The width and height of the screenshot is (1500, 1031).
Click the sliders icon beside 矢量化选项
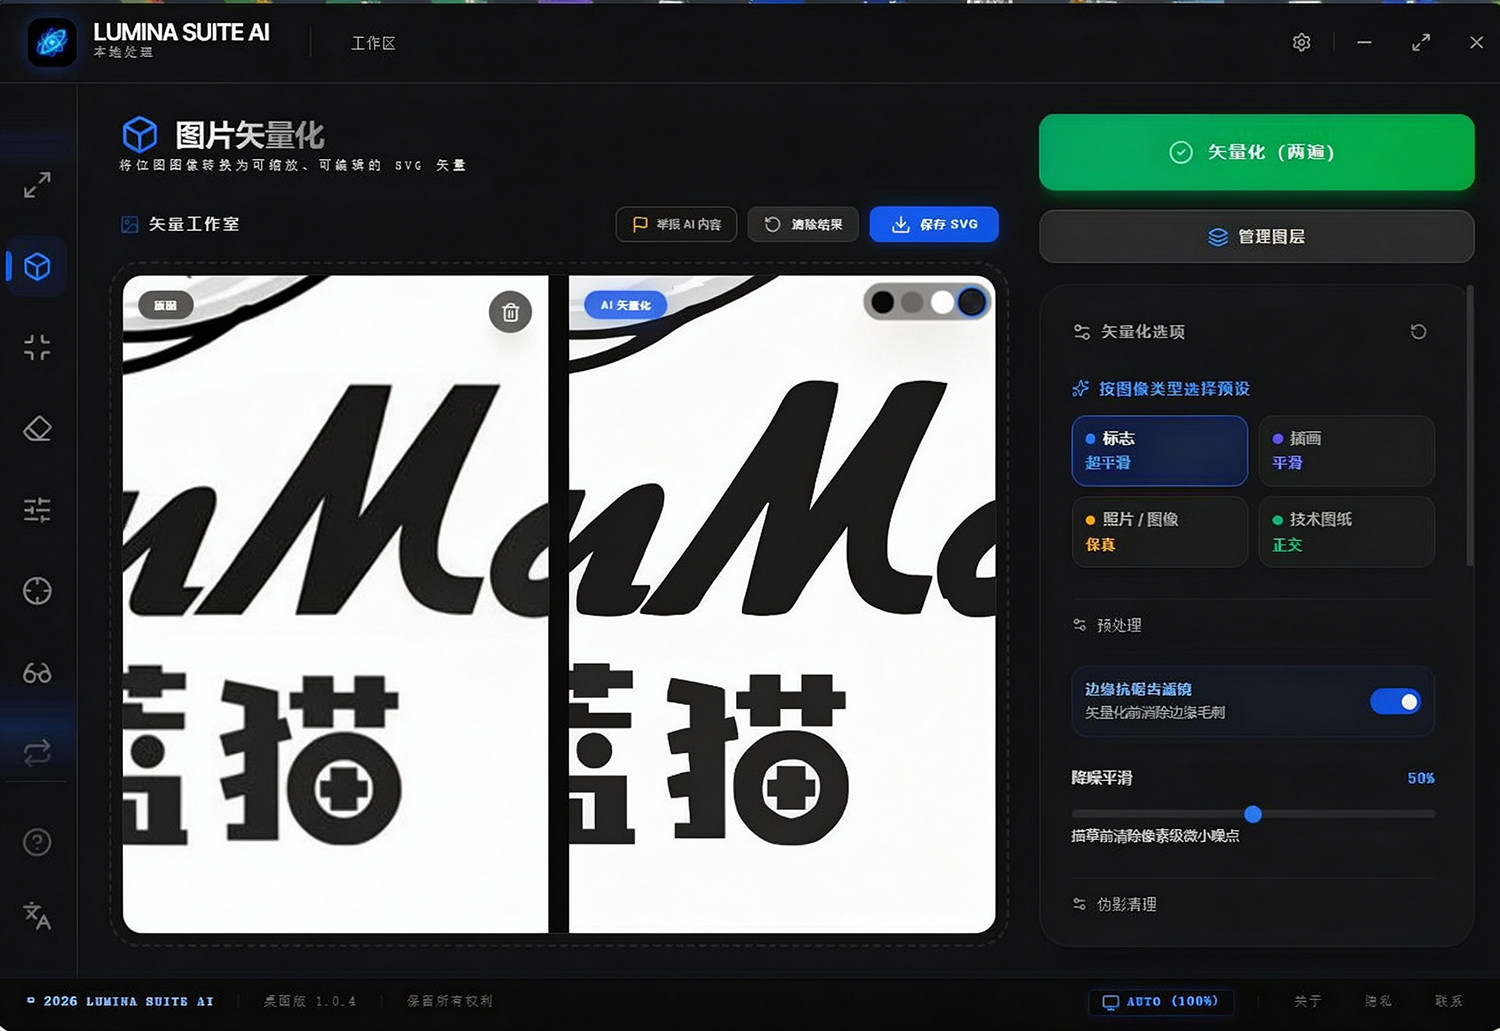pyautogui.click(x=1081, y=332)
